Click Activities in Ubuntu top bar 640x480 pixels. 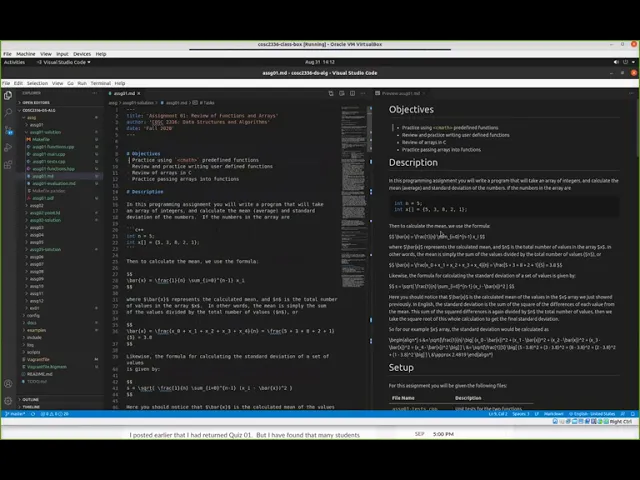[14, 62]
